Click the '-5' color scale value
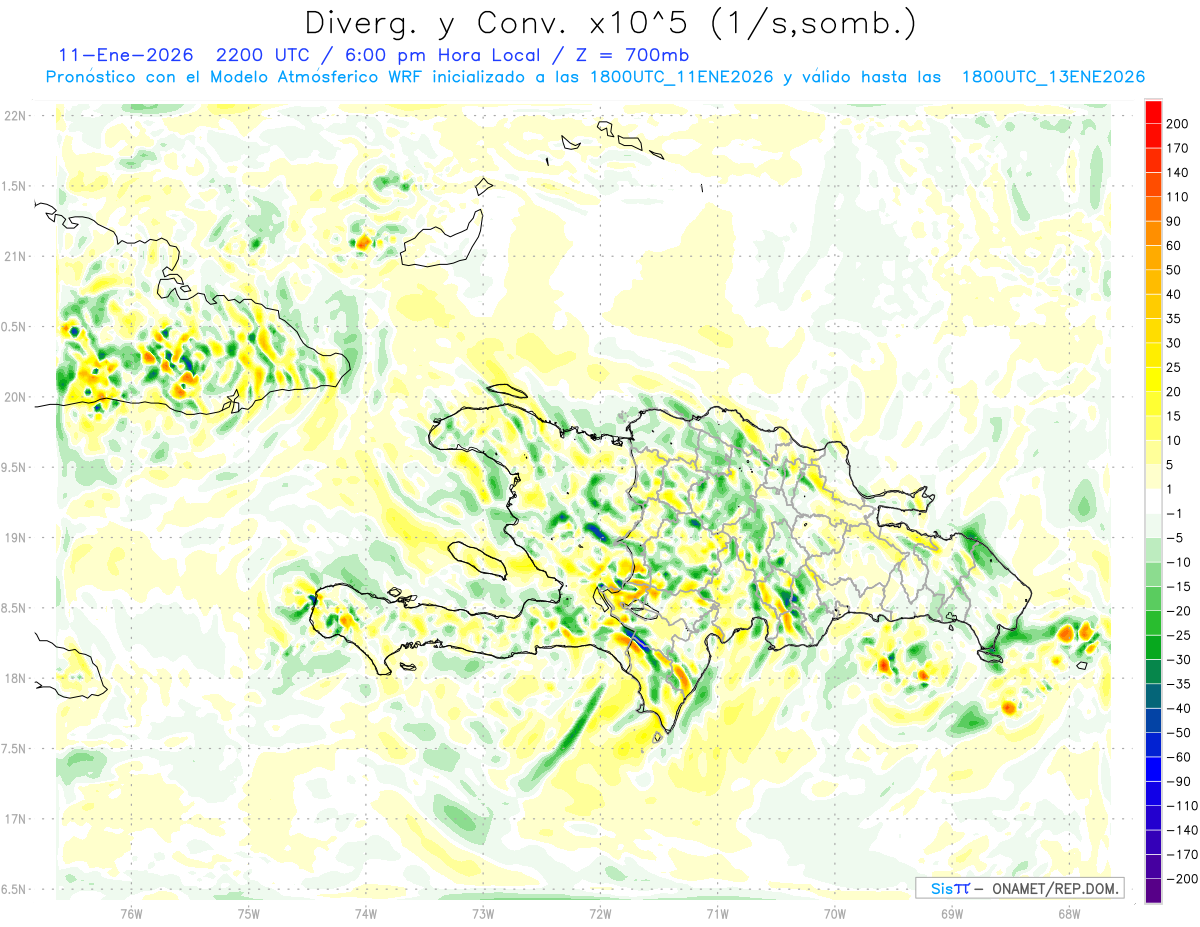The image size is (1200, 927). pyautogui.click(x=1174, y=539)
